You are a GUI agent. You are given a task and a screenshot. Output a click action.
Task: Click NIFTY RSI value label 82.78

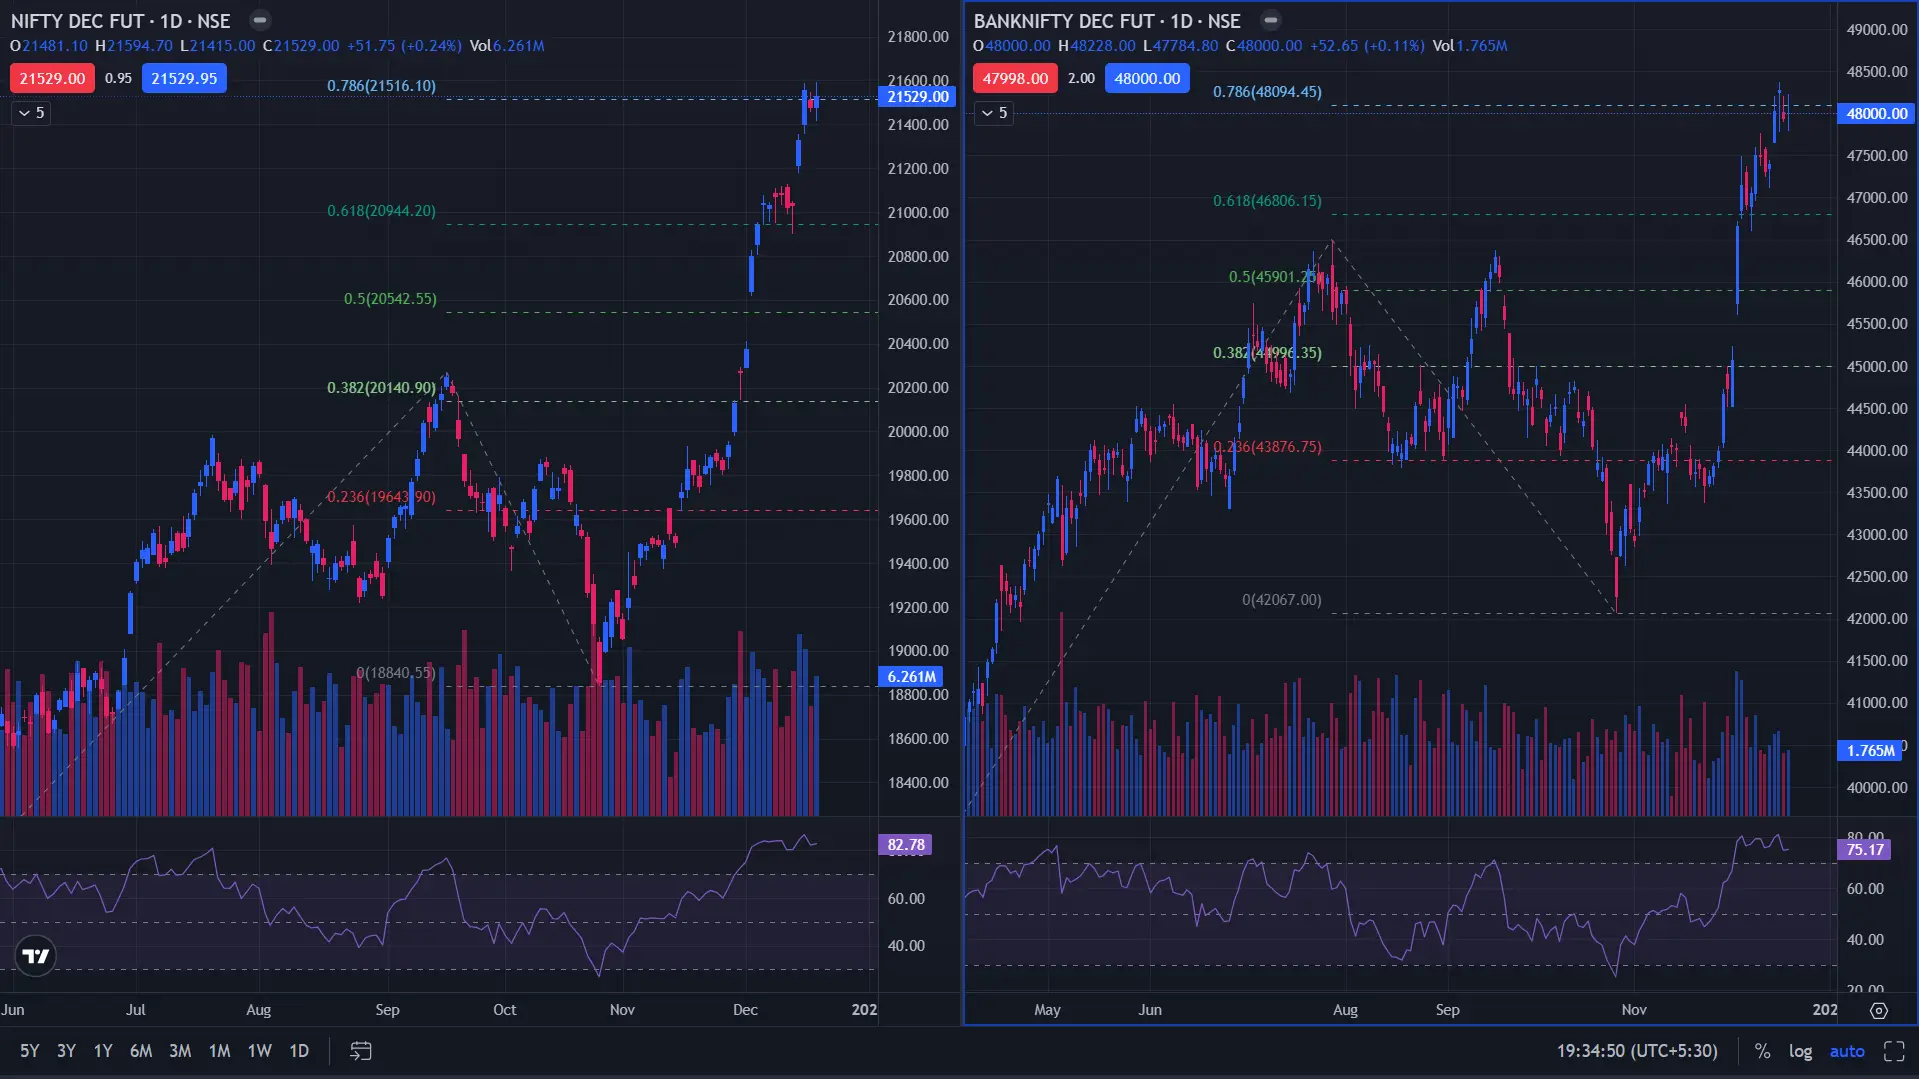[905, 845]
